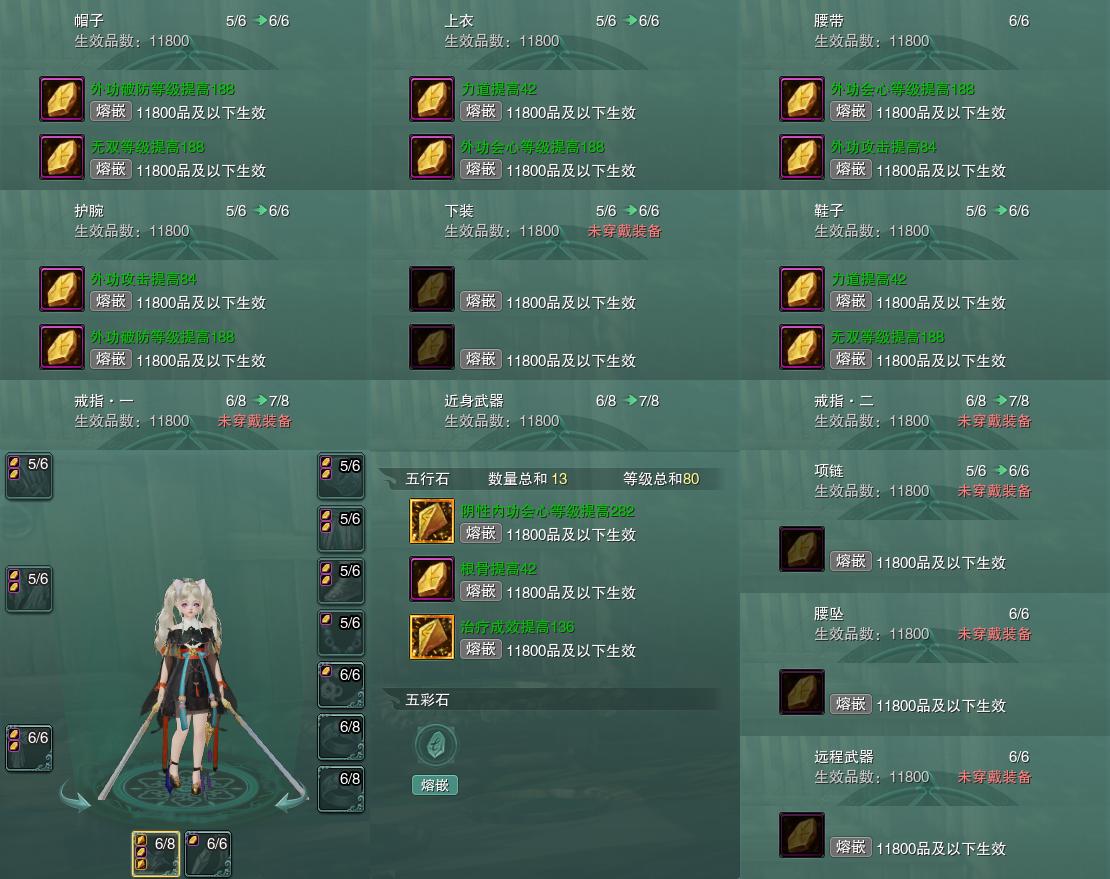The image size is (1110, 879).
Task: Rotate character left with curved arrow
Action: coord(75,796)
